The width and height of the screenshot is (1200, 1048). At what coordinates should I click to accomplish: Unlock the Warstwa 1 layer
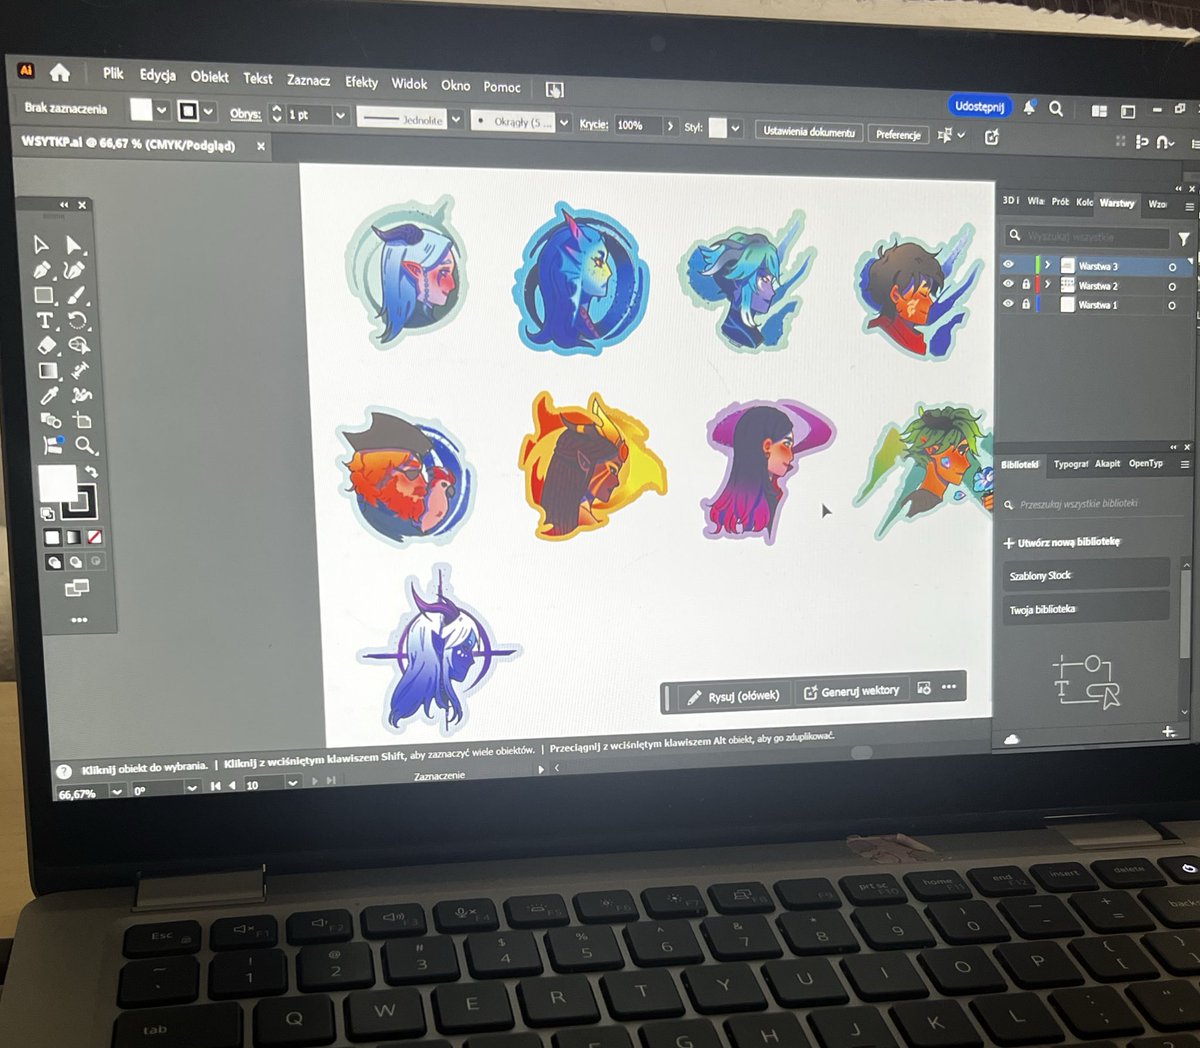pos(1026,304)
